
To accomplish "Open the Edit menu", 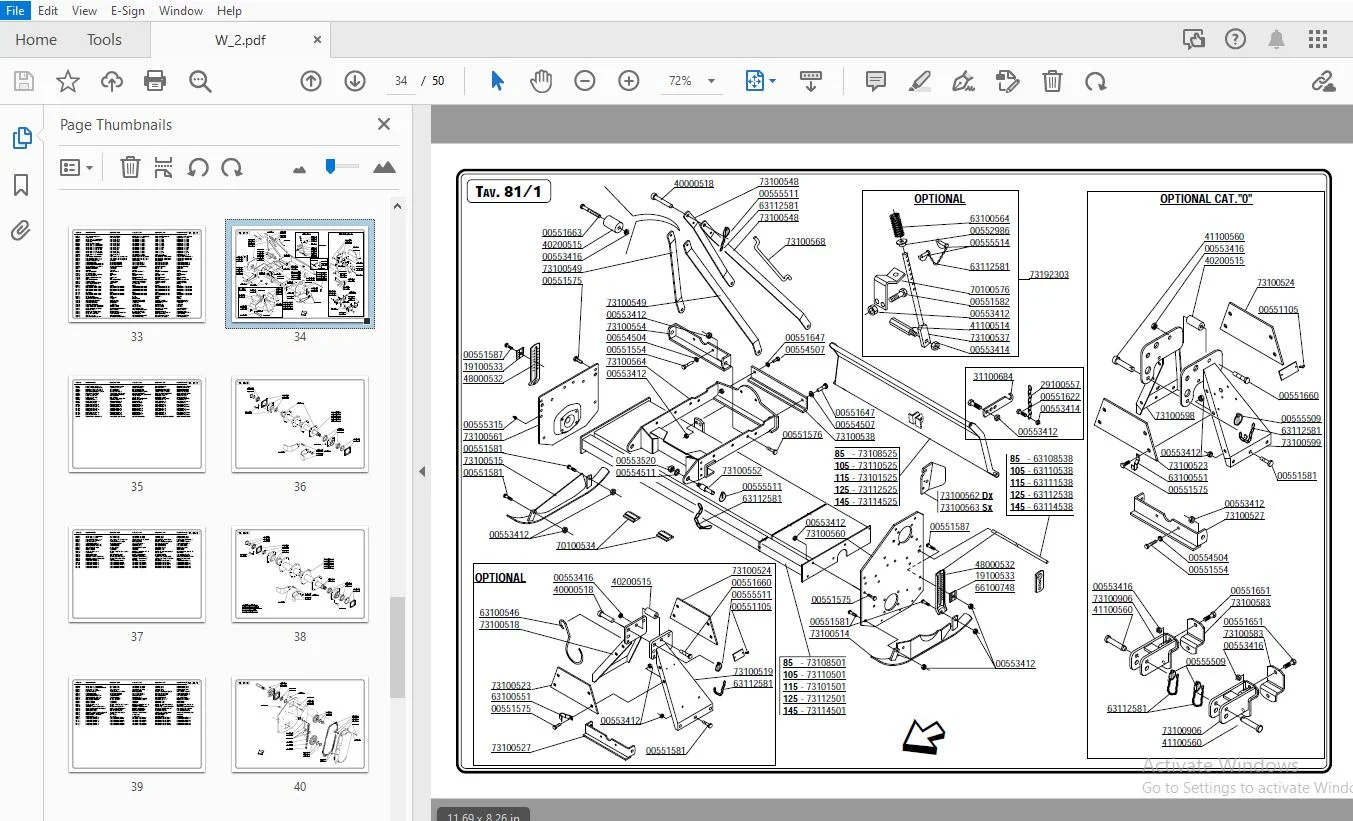I will pos(48,11).
